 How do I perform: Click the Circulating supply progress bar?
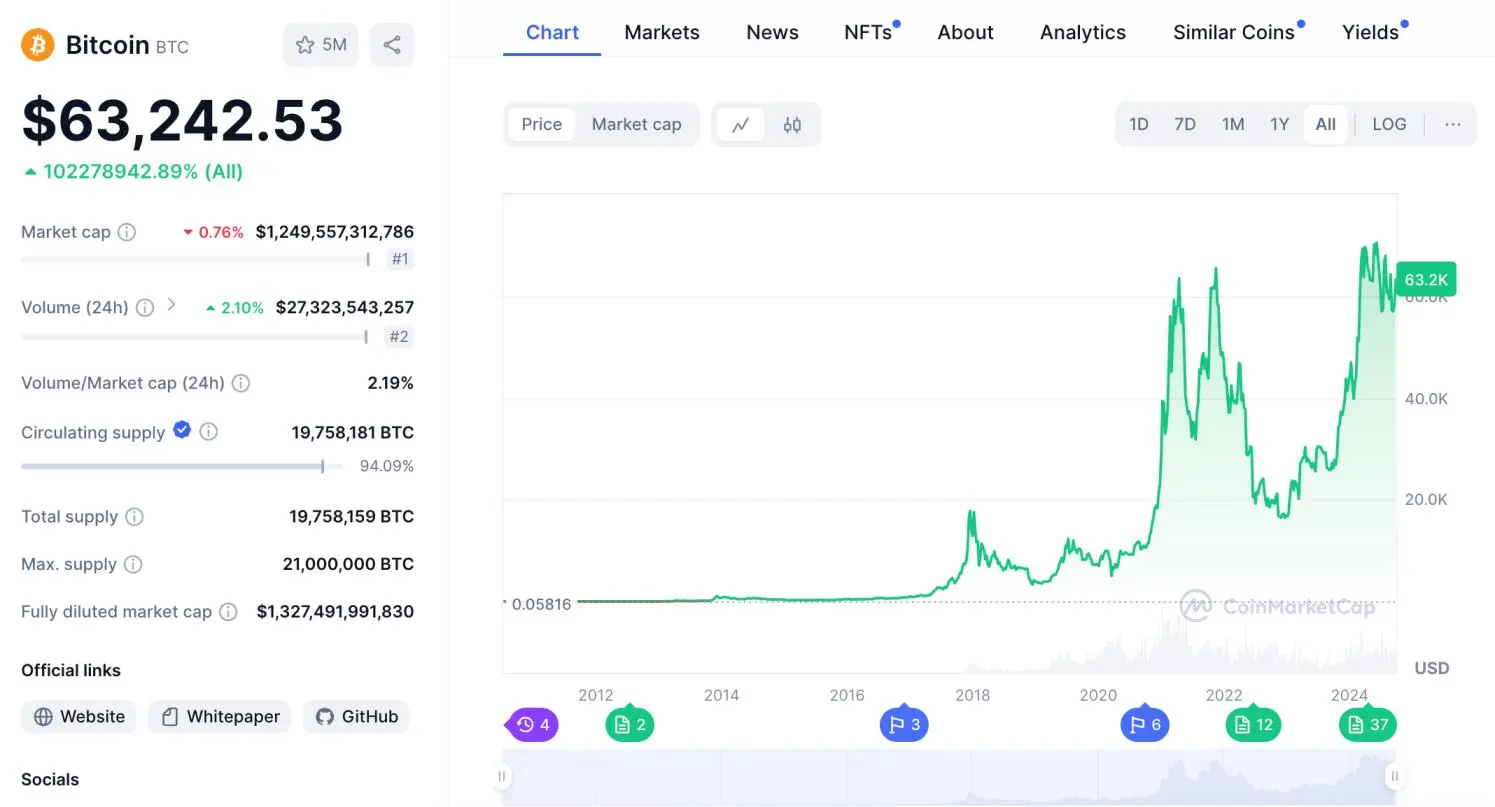tap(182, 466)
